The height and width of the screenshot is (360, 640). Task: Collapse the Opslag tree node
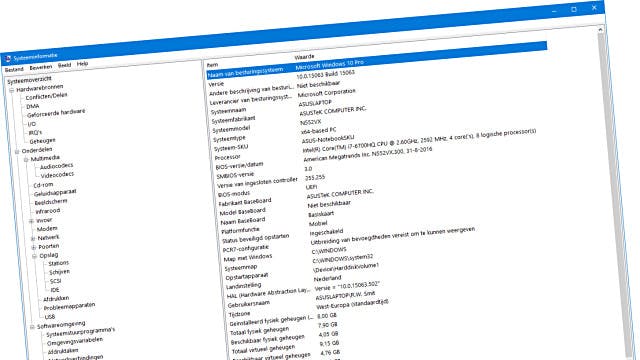coord(35,256)
